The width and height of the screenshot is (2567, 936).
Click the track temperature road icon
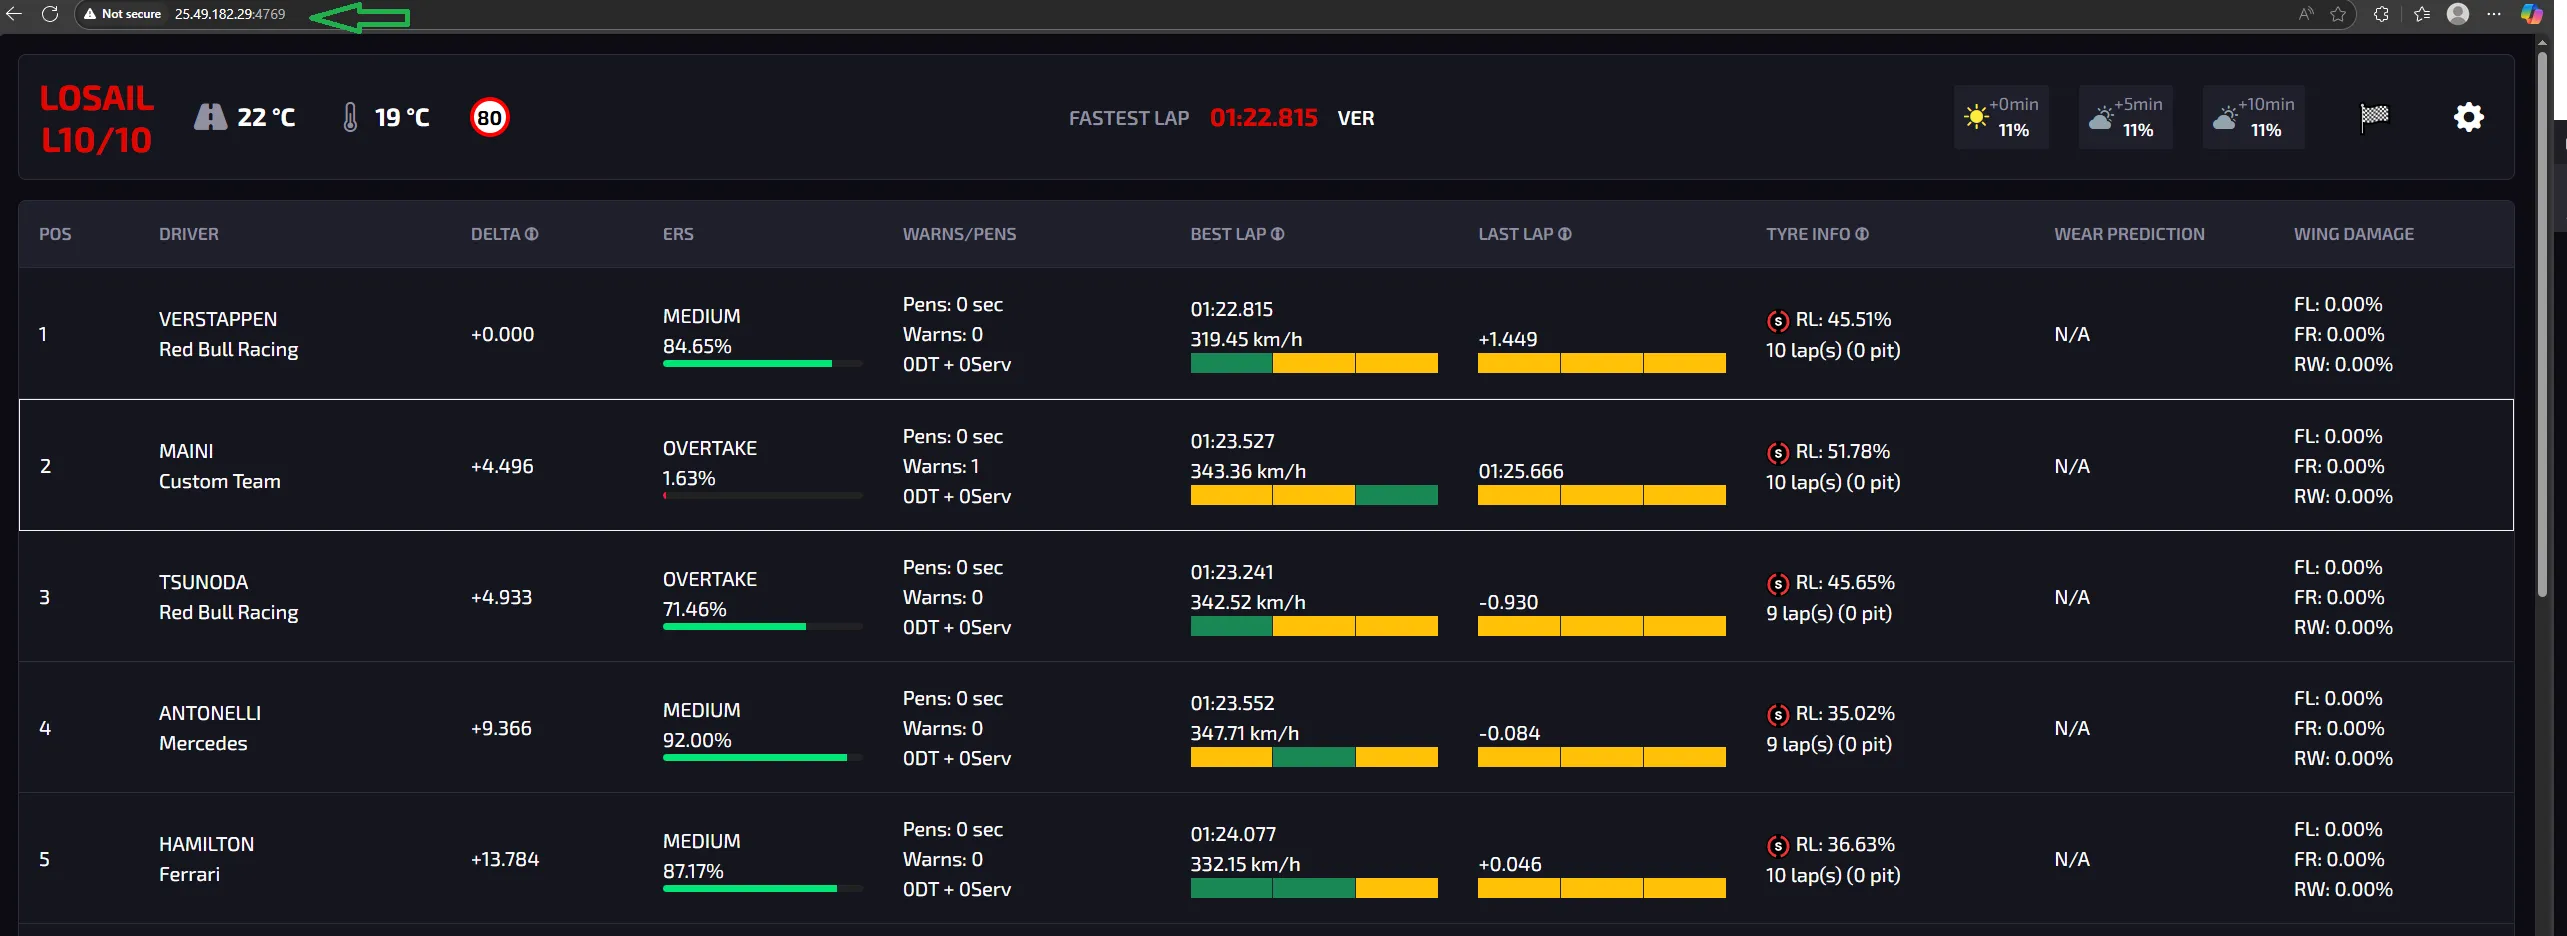pos(210,117)
